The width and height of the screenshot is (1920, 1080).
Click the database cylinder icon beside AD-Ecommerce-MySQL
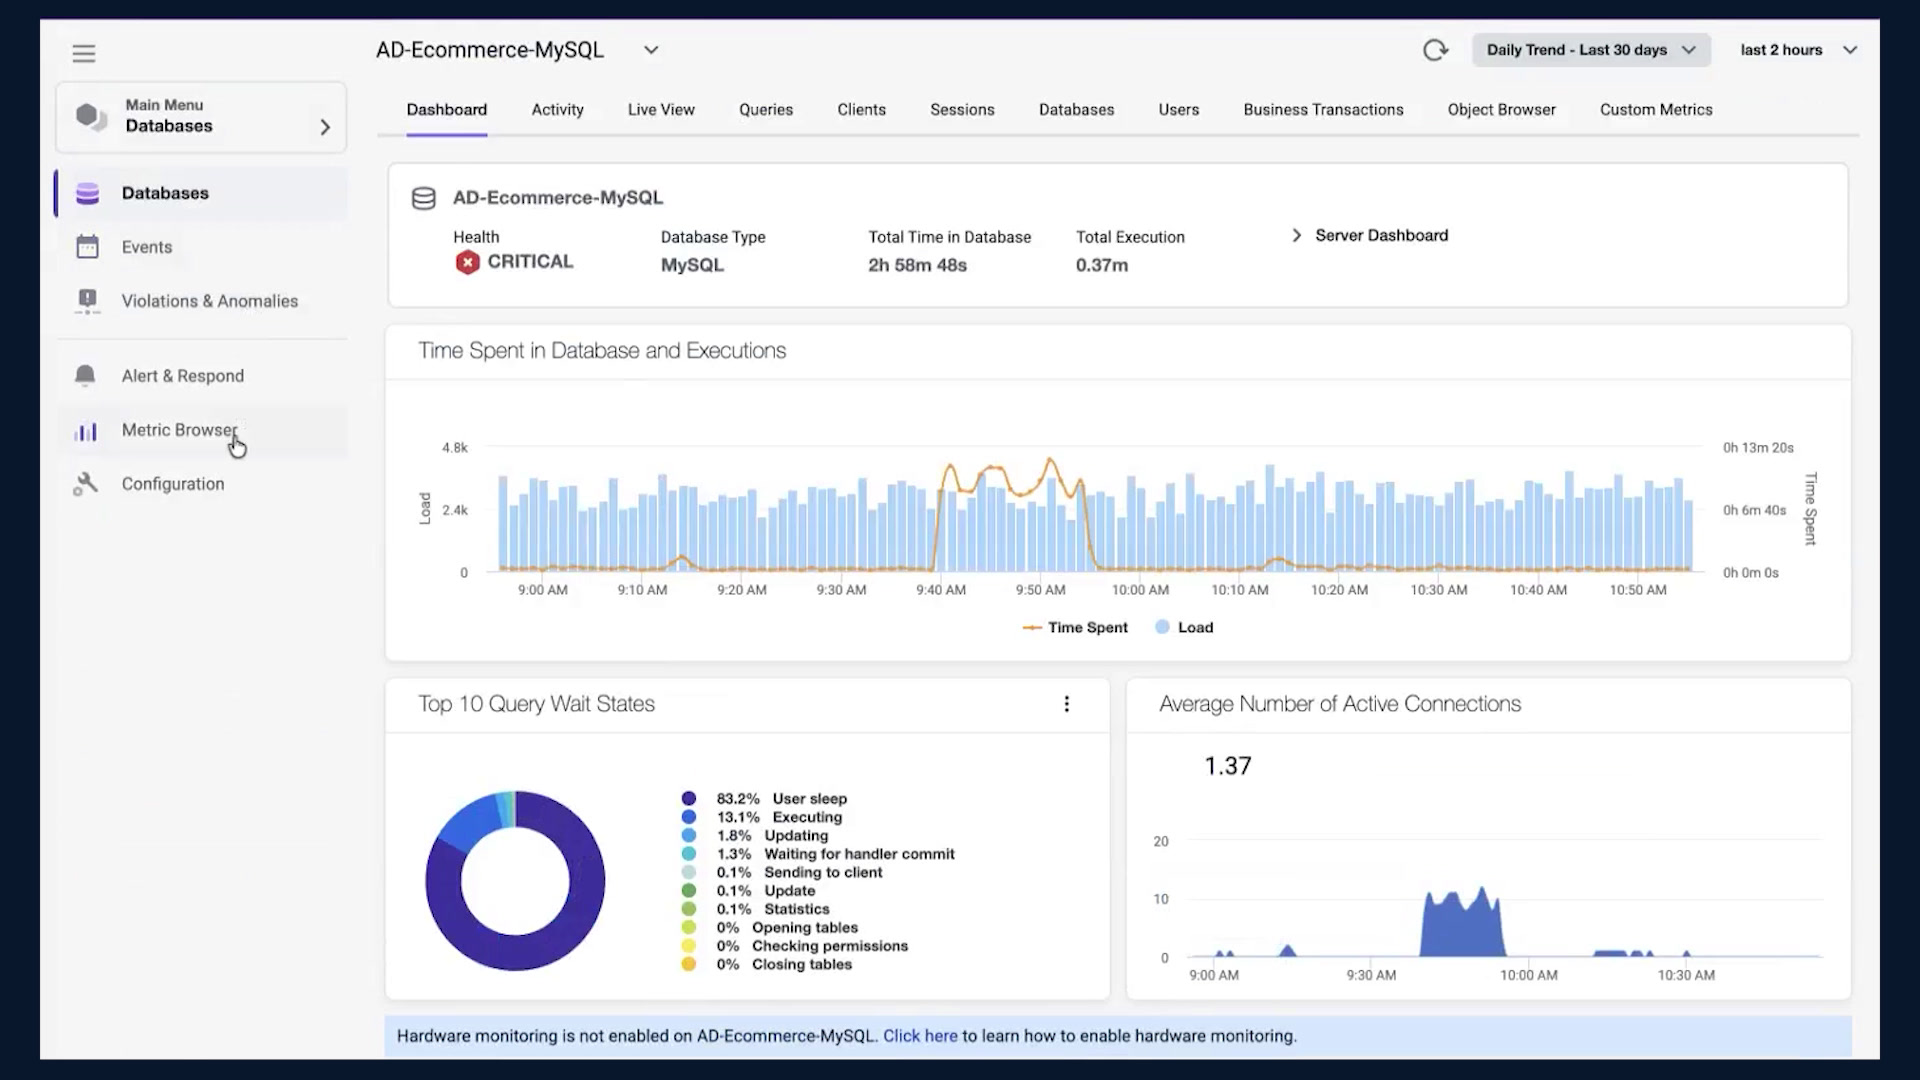click(424, 198)
